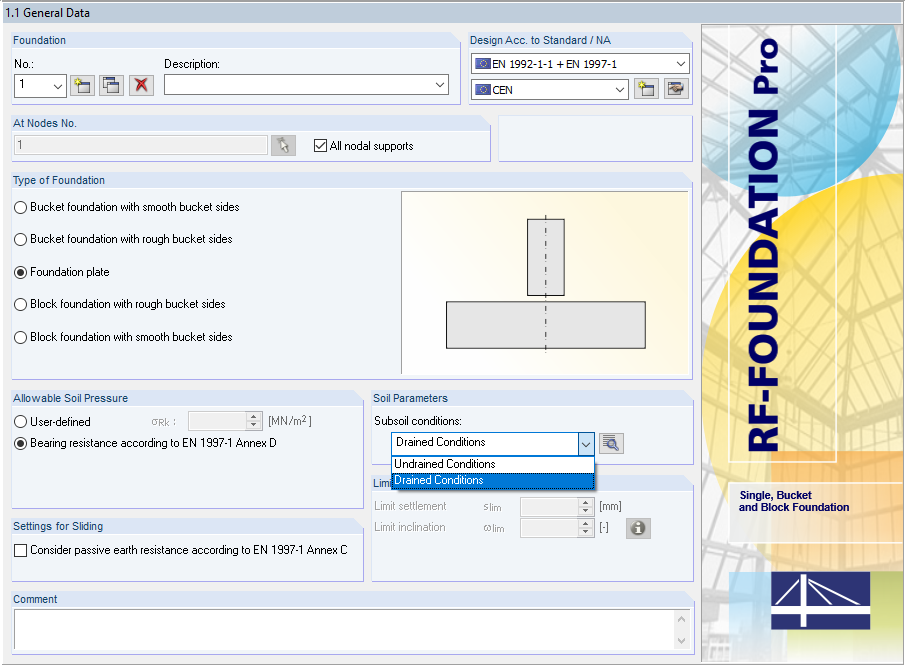Open the CEN national annex dropdown
Image resolution: width=906 pixels, height=667 pixels.
click(x=619, y=90)
